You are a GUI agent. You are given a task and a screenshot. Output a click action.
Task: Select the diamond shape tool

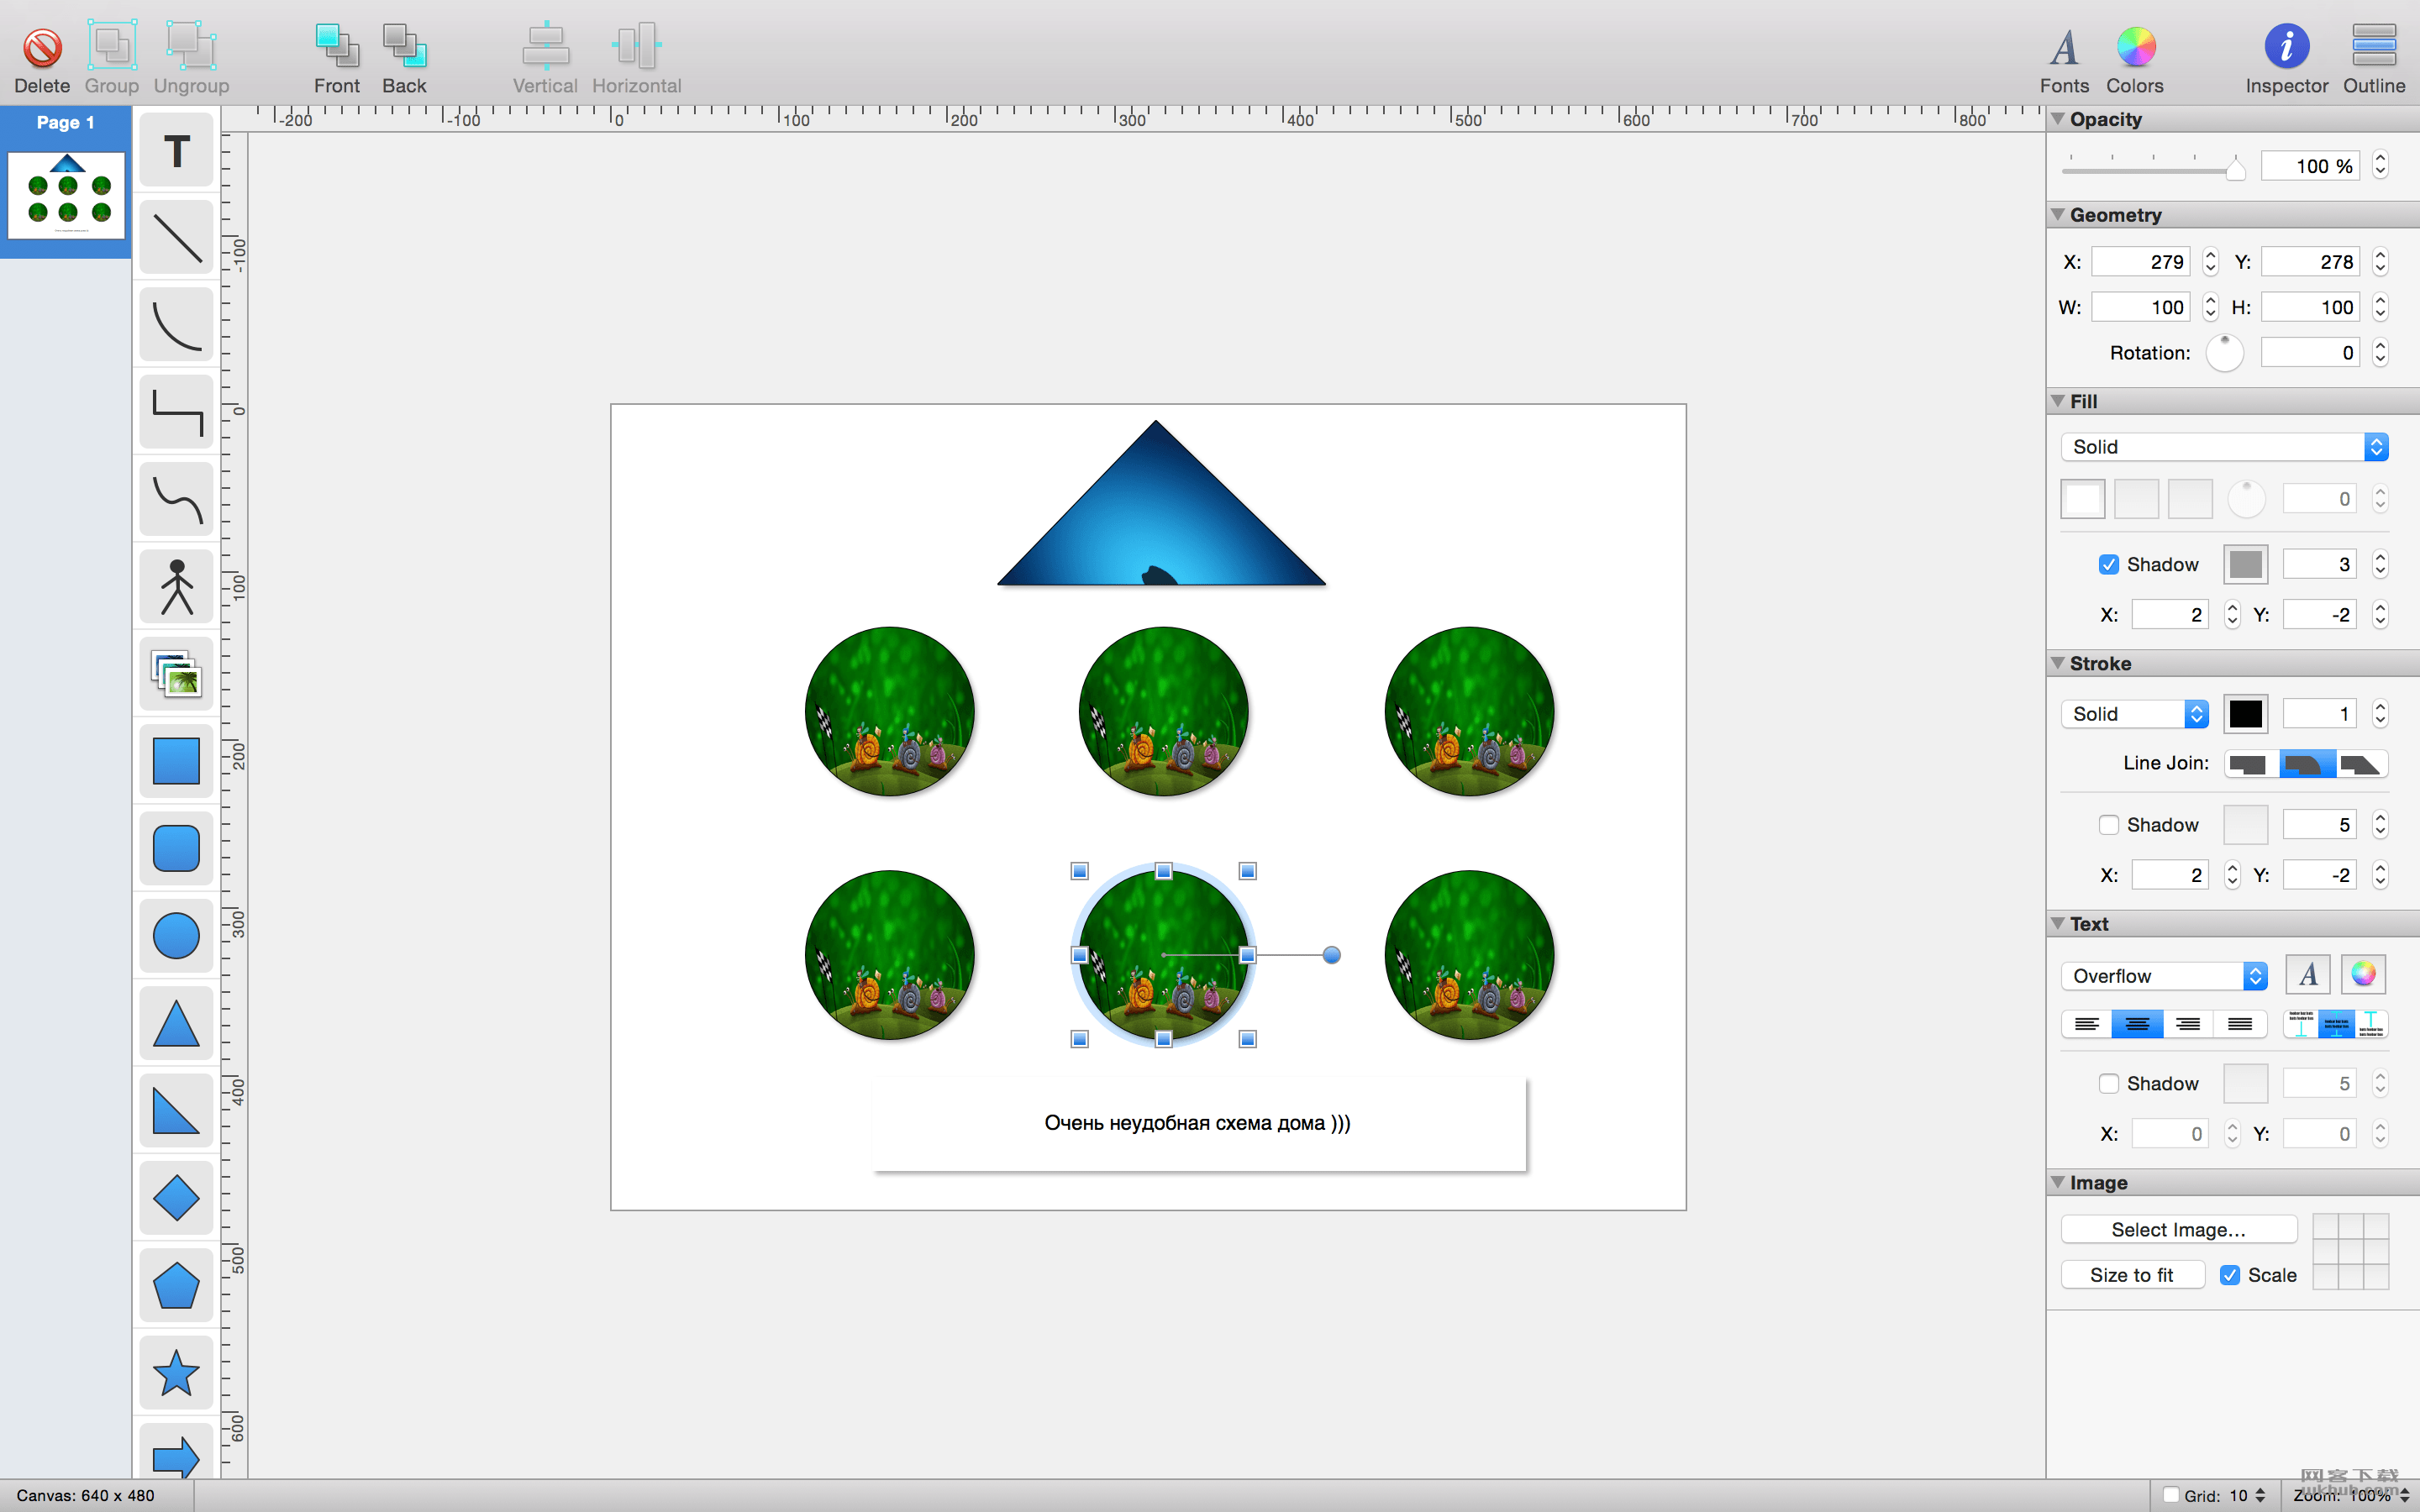pos(176,1198)
